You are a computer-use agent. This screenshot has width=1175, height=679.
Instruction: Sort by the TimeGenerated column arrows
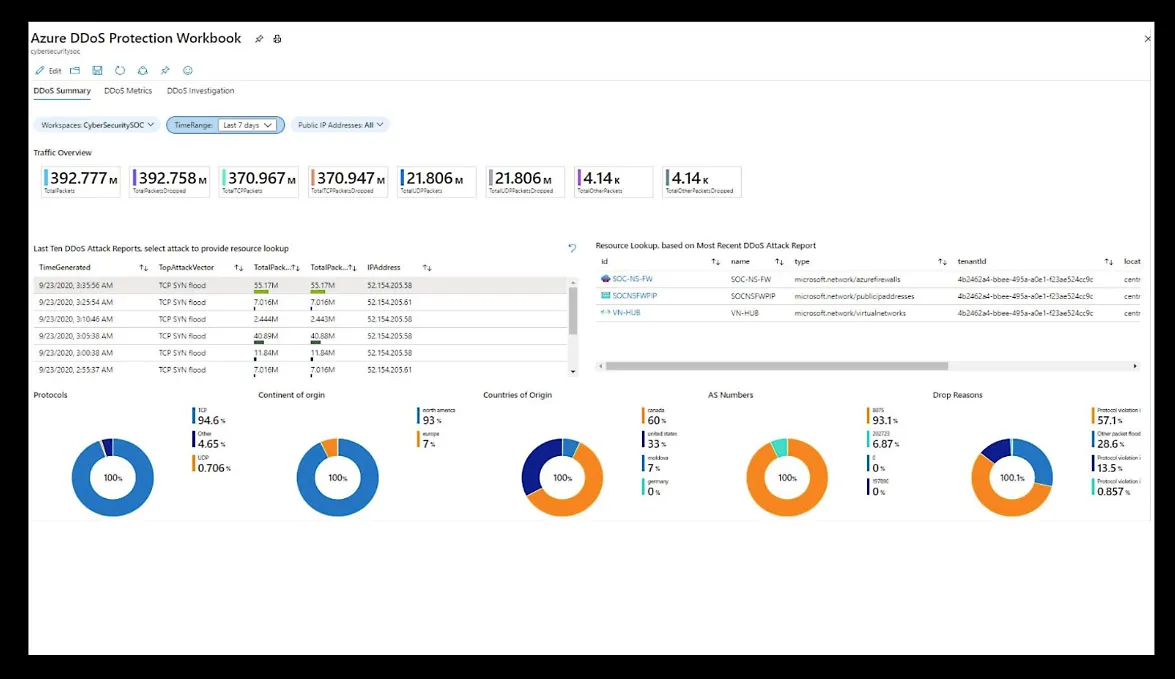143,268
